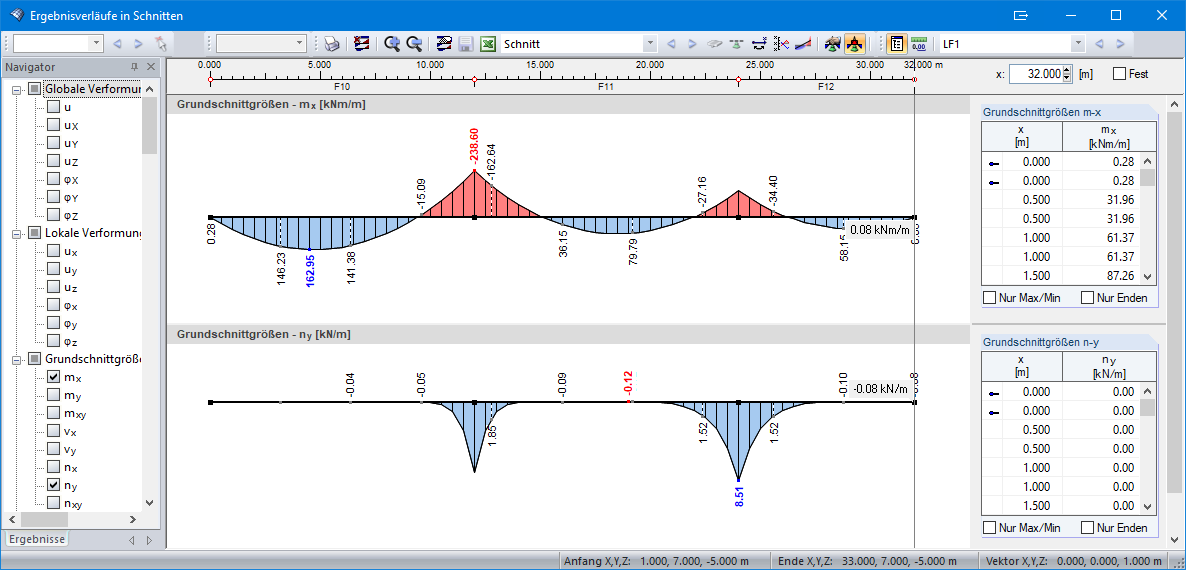The width and height of the screenshot is (1186, 570).
Task: Click the red-cross diagram removal icon
Action: (362, 44)
